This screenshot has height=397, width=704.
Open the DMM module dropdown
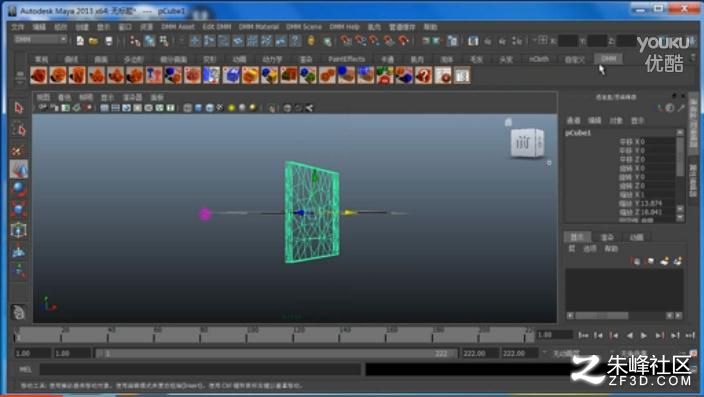(x=40, y=40)
